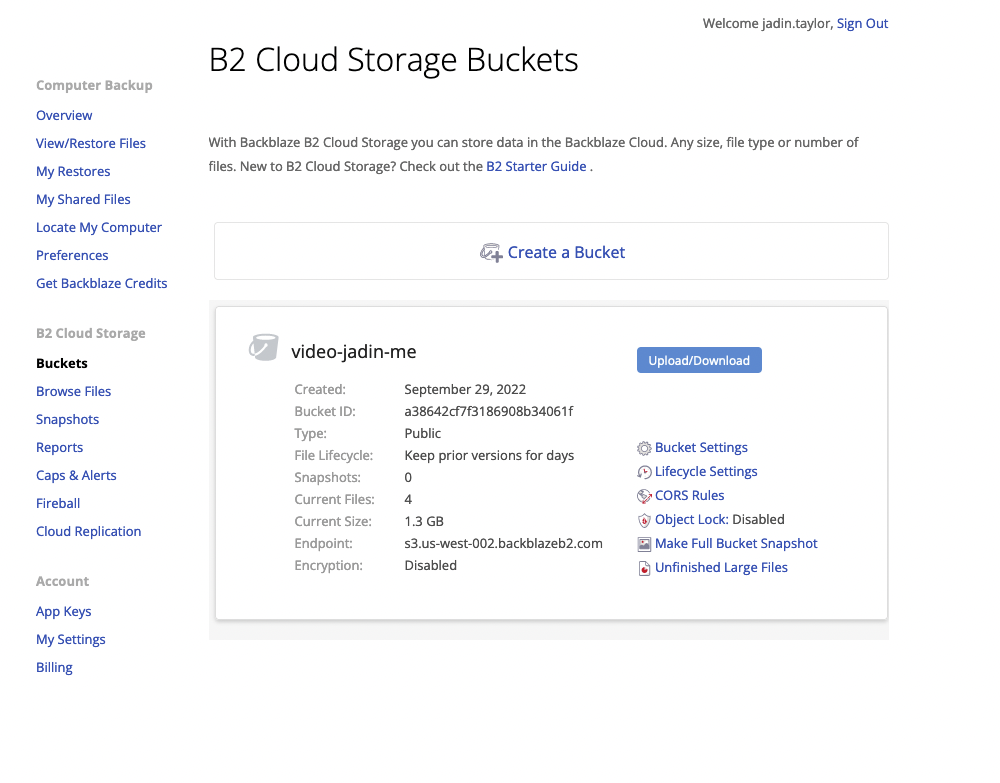
Task: Click the created date September 29, 2022
Action: [465, 390]
